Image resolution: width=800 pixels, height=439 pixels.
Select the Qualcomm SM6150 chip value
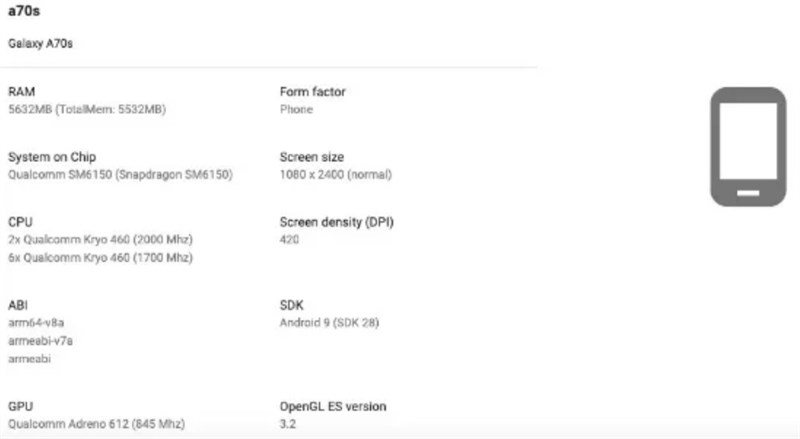(x=120, y=175)
